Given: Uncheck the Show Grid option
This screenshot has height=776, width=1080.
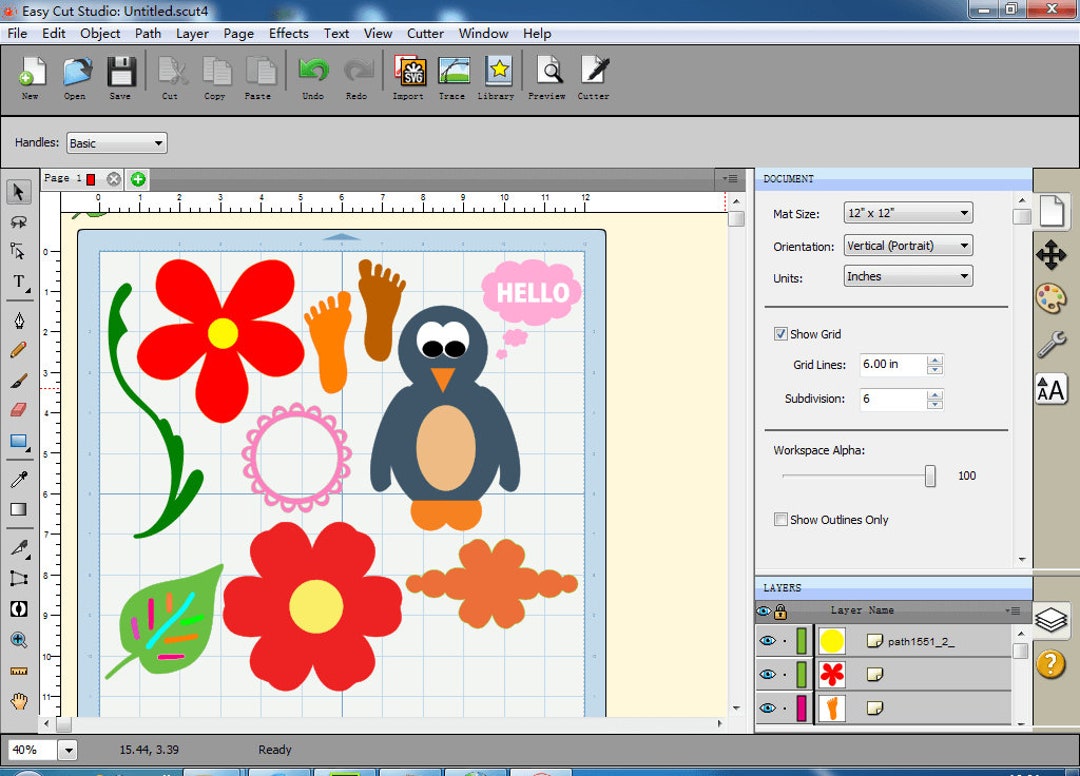Looking at the screenshot, I should tap(781, 333).
